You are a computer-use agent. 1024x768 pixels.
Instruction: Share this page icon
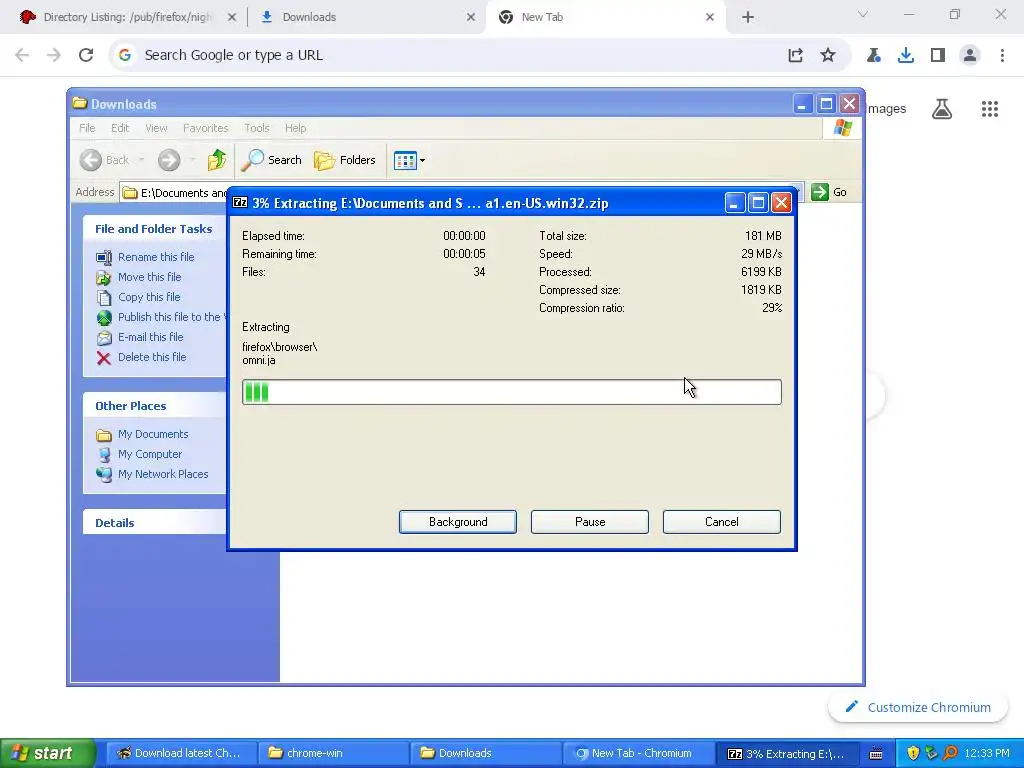(x=795, y=55)
